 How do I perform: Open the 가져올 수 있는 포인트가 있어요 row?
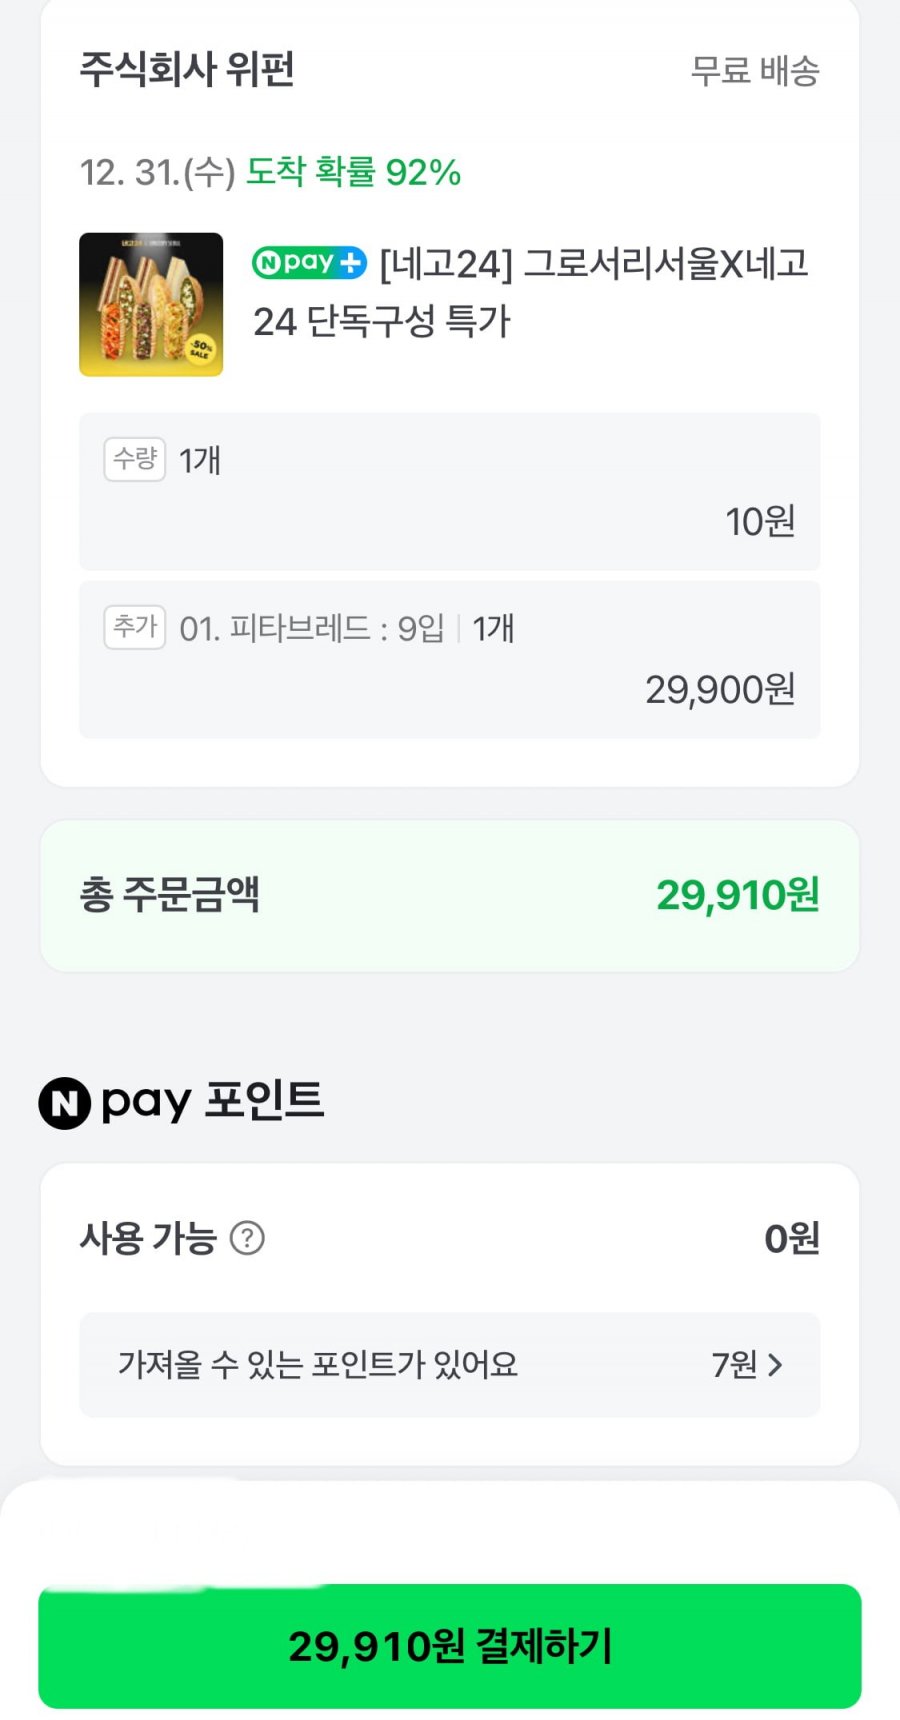[x=318, y=1364]
